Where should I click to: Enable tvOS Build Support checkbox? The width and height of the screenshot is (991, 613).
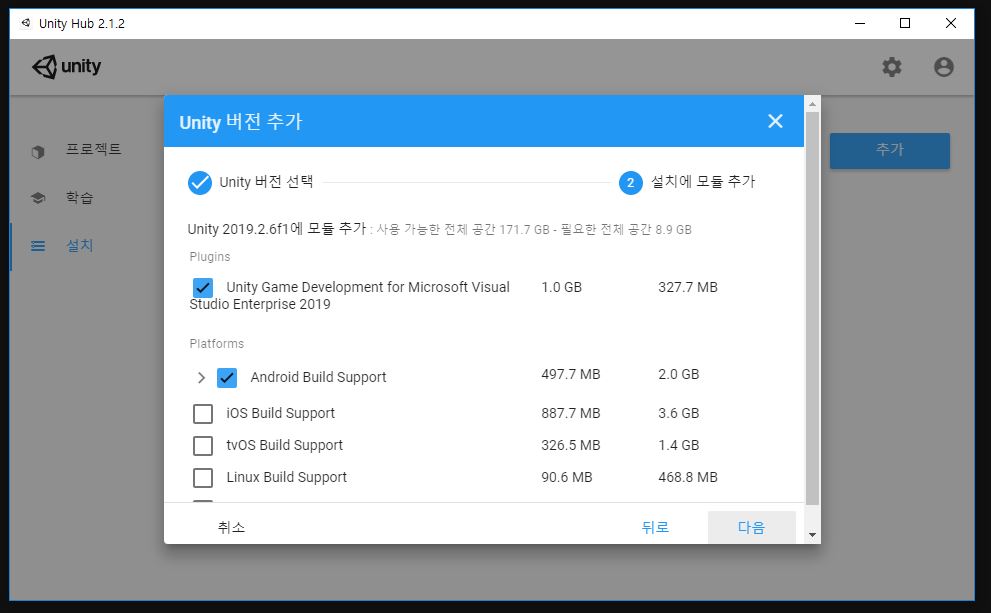[x=203, y=446]
